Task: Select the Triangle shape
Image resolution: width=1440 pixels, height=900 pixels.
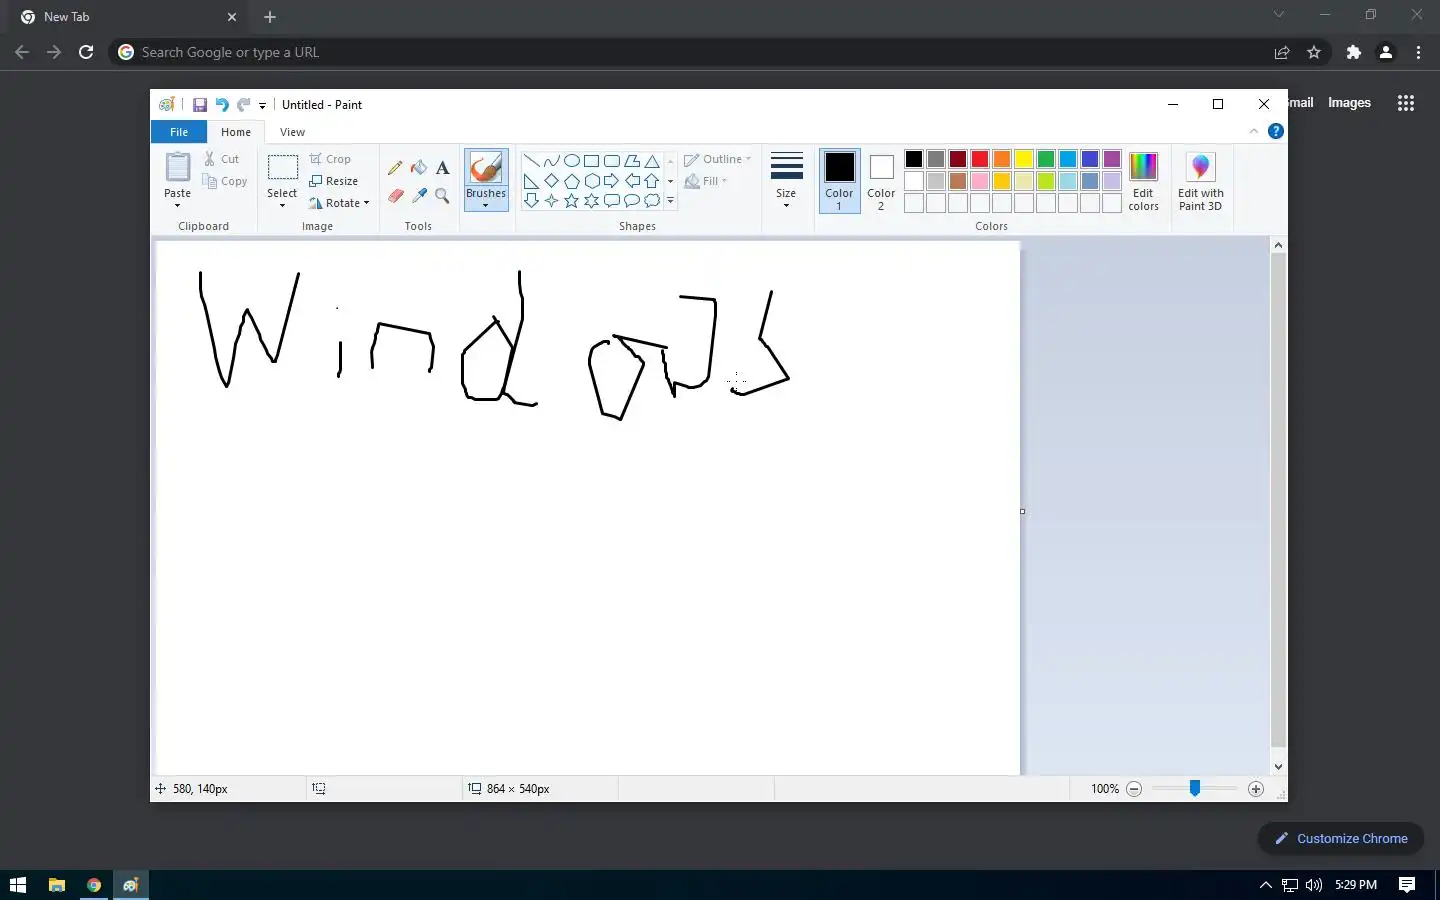Action: [652, 161]
